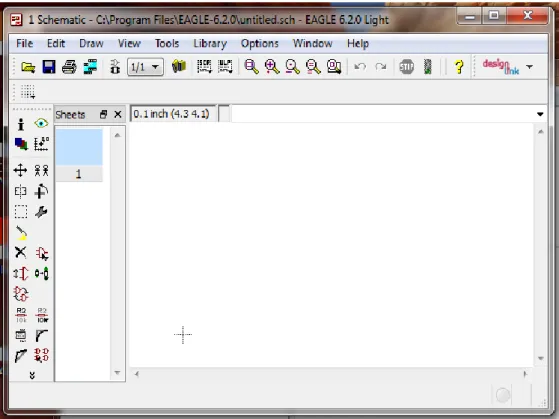Undock the Sheets panel

click(103, 114)
